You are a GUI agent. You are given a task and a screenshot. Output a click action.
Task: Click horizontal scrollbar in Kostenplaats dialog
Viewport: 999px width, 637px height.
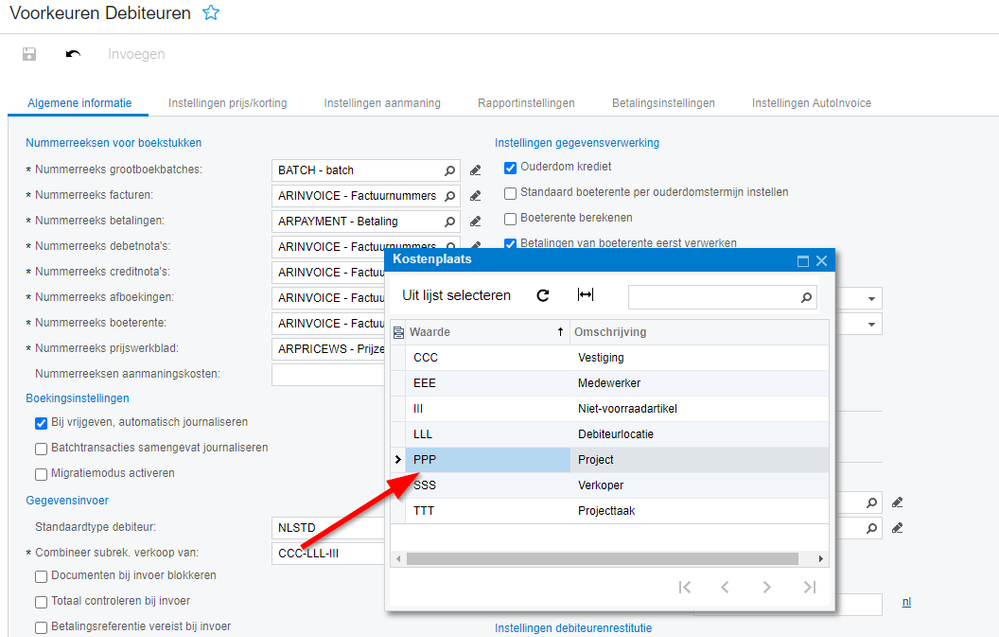tap(602, 559)
